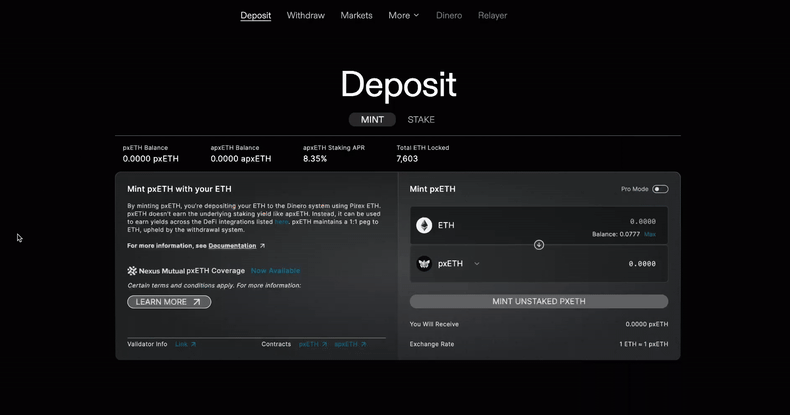Open the Dinero link in navigation
The width and height of the screenshot is (790, 415).
(x=449, y=16)
